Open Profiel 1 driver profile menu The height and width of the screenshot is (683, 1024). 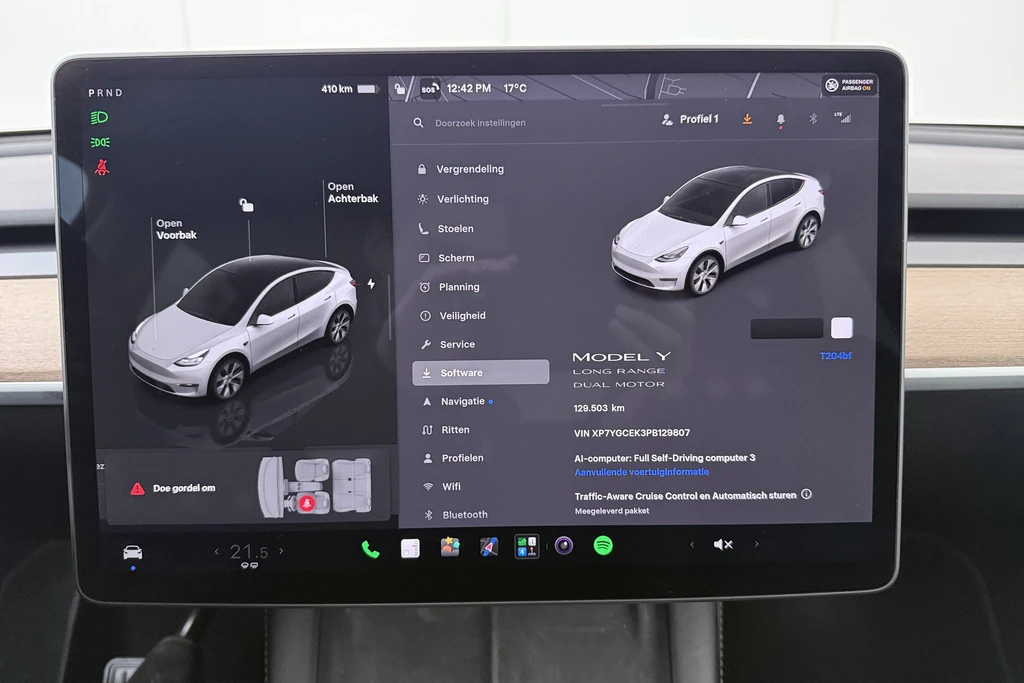coord(690,119)
